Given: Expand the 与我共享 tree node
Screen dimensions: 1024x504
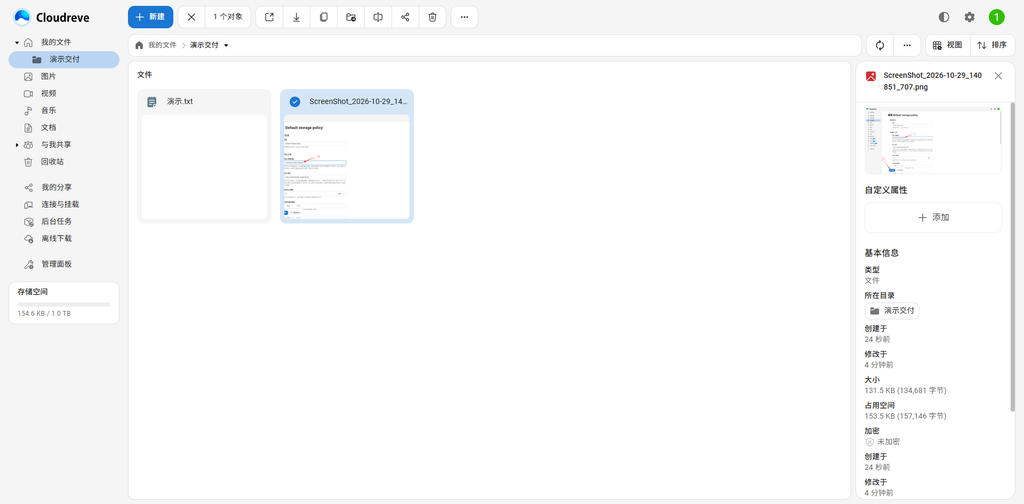Looking at the screenshot, I should point(17,144).
